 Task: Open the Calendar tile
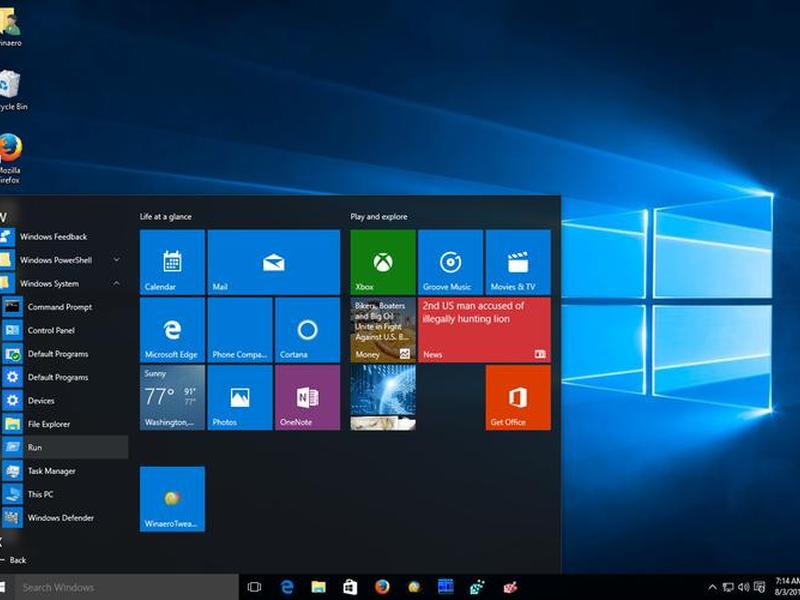pos(172,262)
